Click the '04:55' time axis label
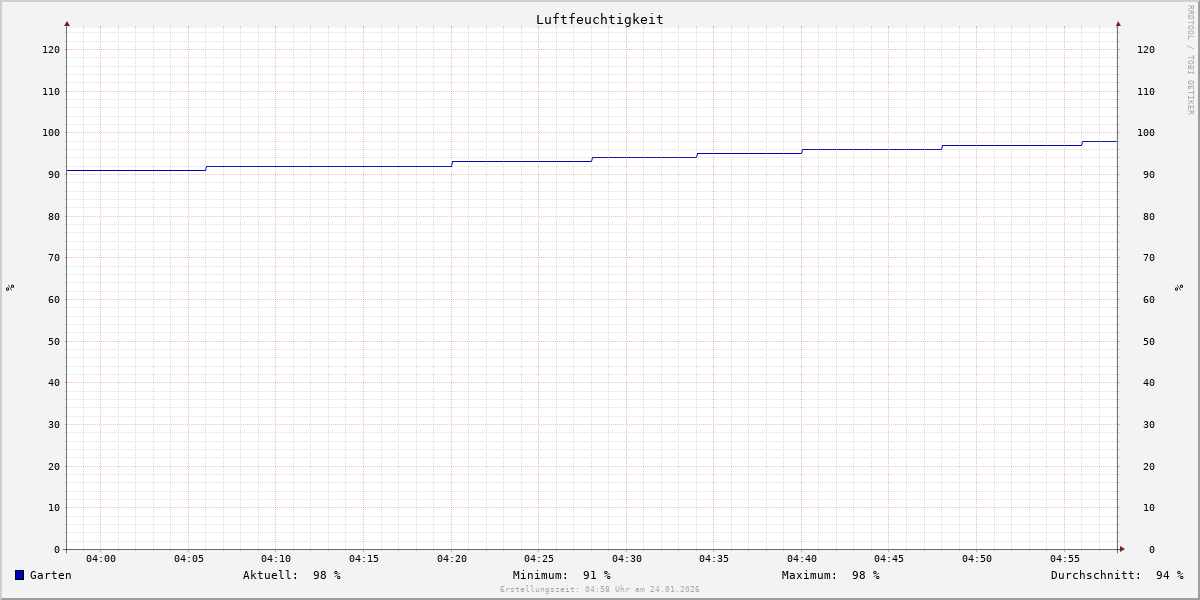Screen dimensions: 1200x600 (1065, 558)
